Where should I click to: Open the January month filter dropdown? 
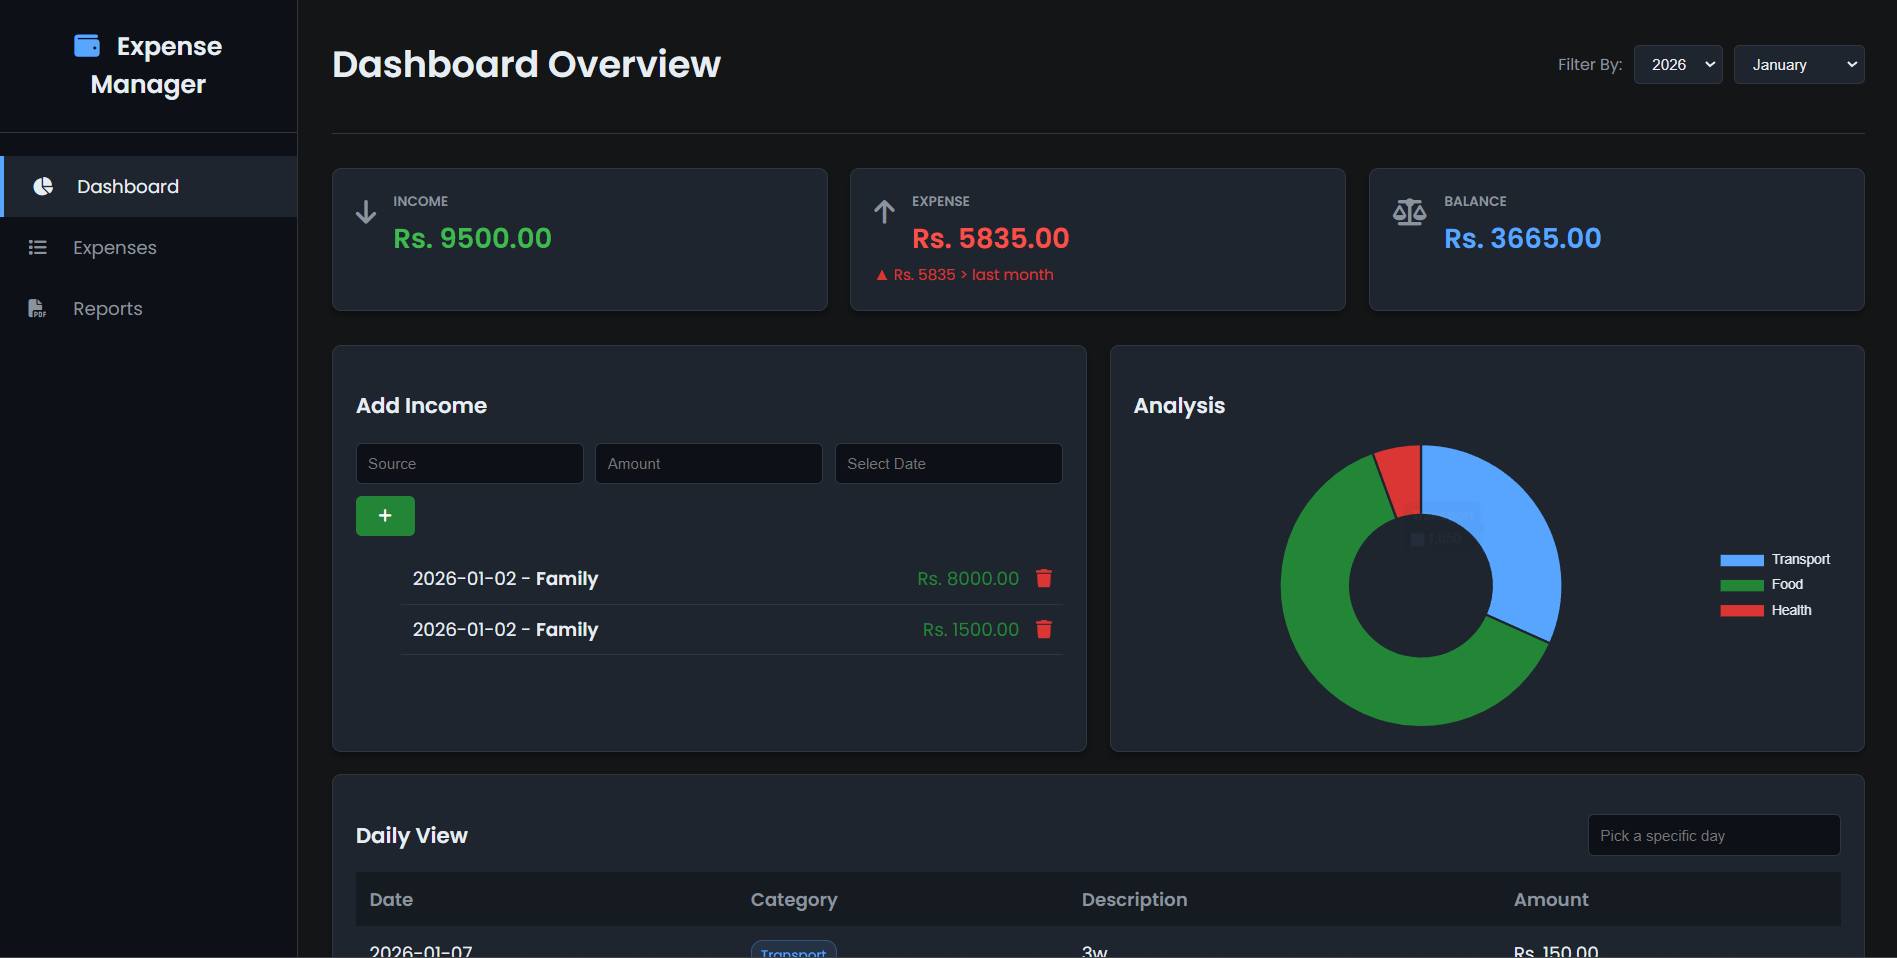[x=1798, y=65]
